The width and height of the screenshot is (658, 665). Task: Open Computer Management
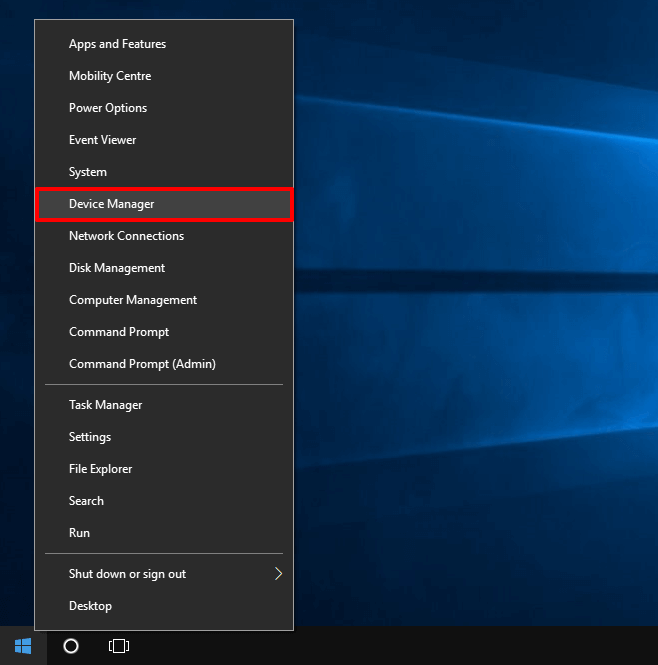click(164, 300)
